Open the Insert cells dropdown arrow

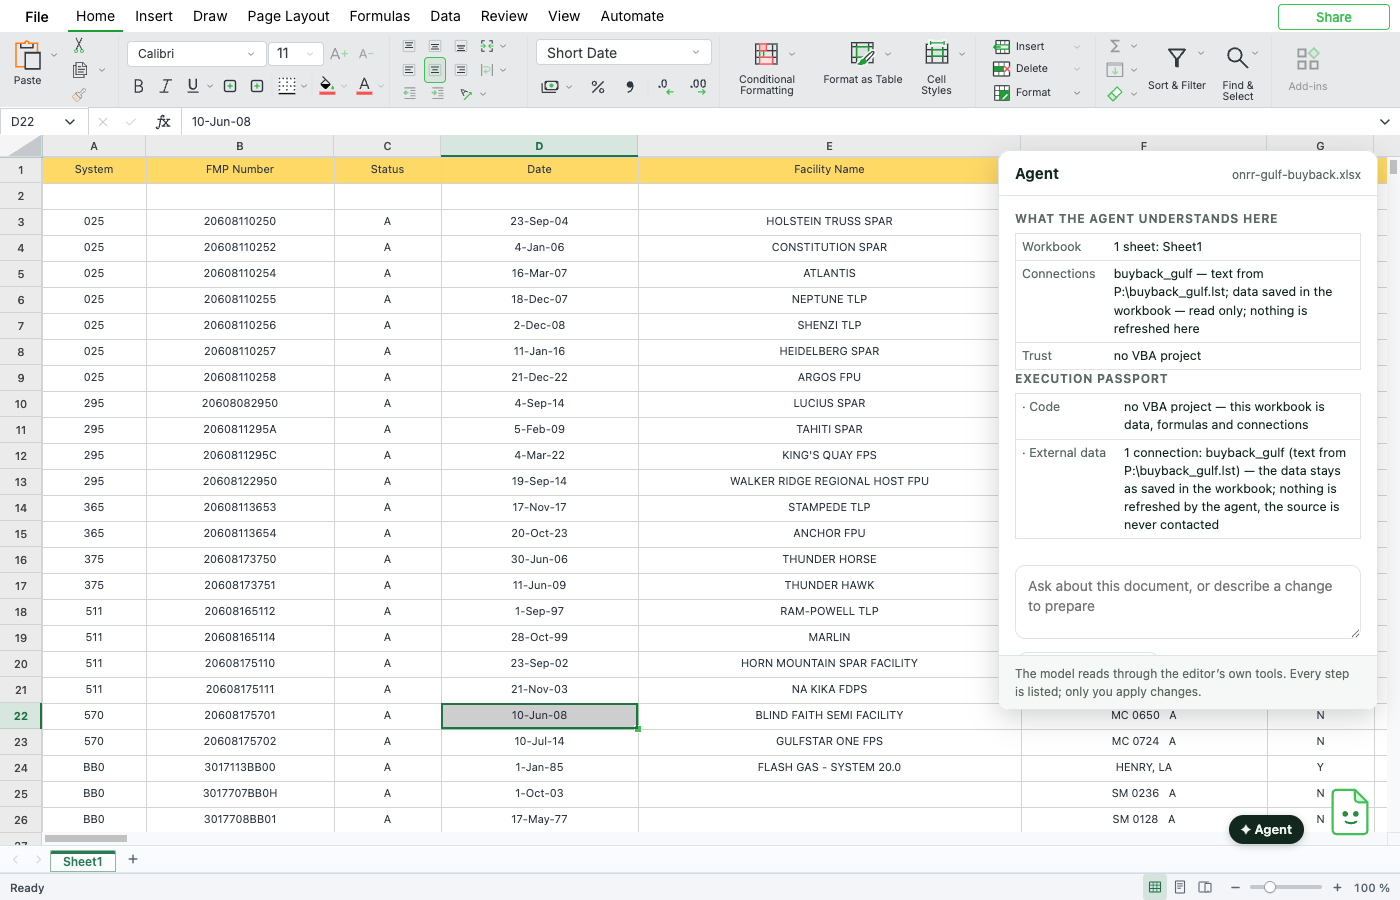(x=1077, y=46)
